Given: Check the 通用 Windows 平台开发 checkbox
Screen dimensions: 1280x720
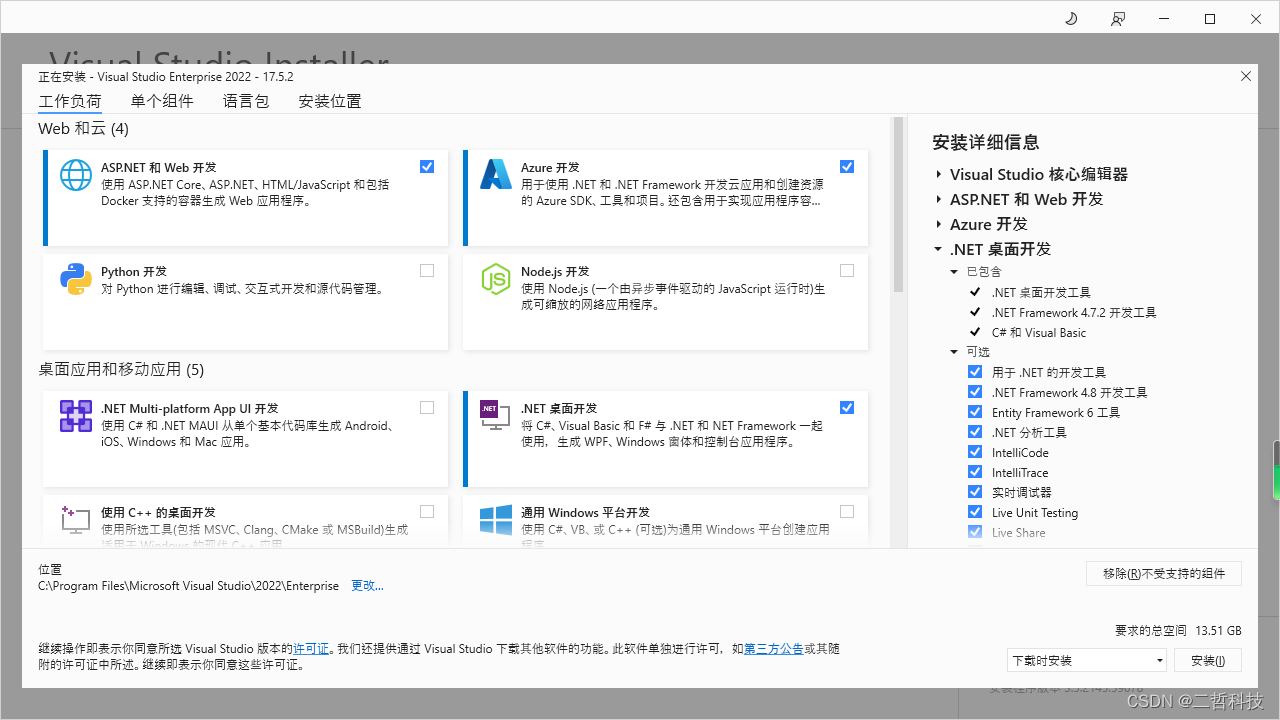Looking at the screenshot, I should pos(847,511).
